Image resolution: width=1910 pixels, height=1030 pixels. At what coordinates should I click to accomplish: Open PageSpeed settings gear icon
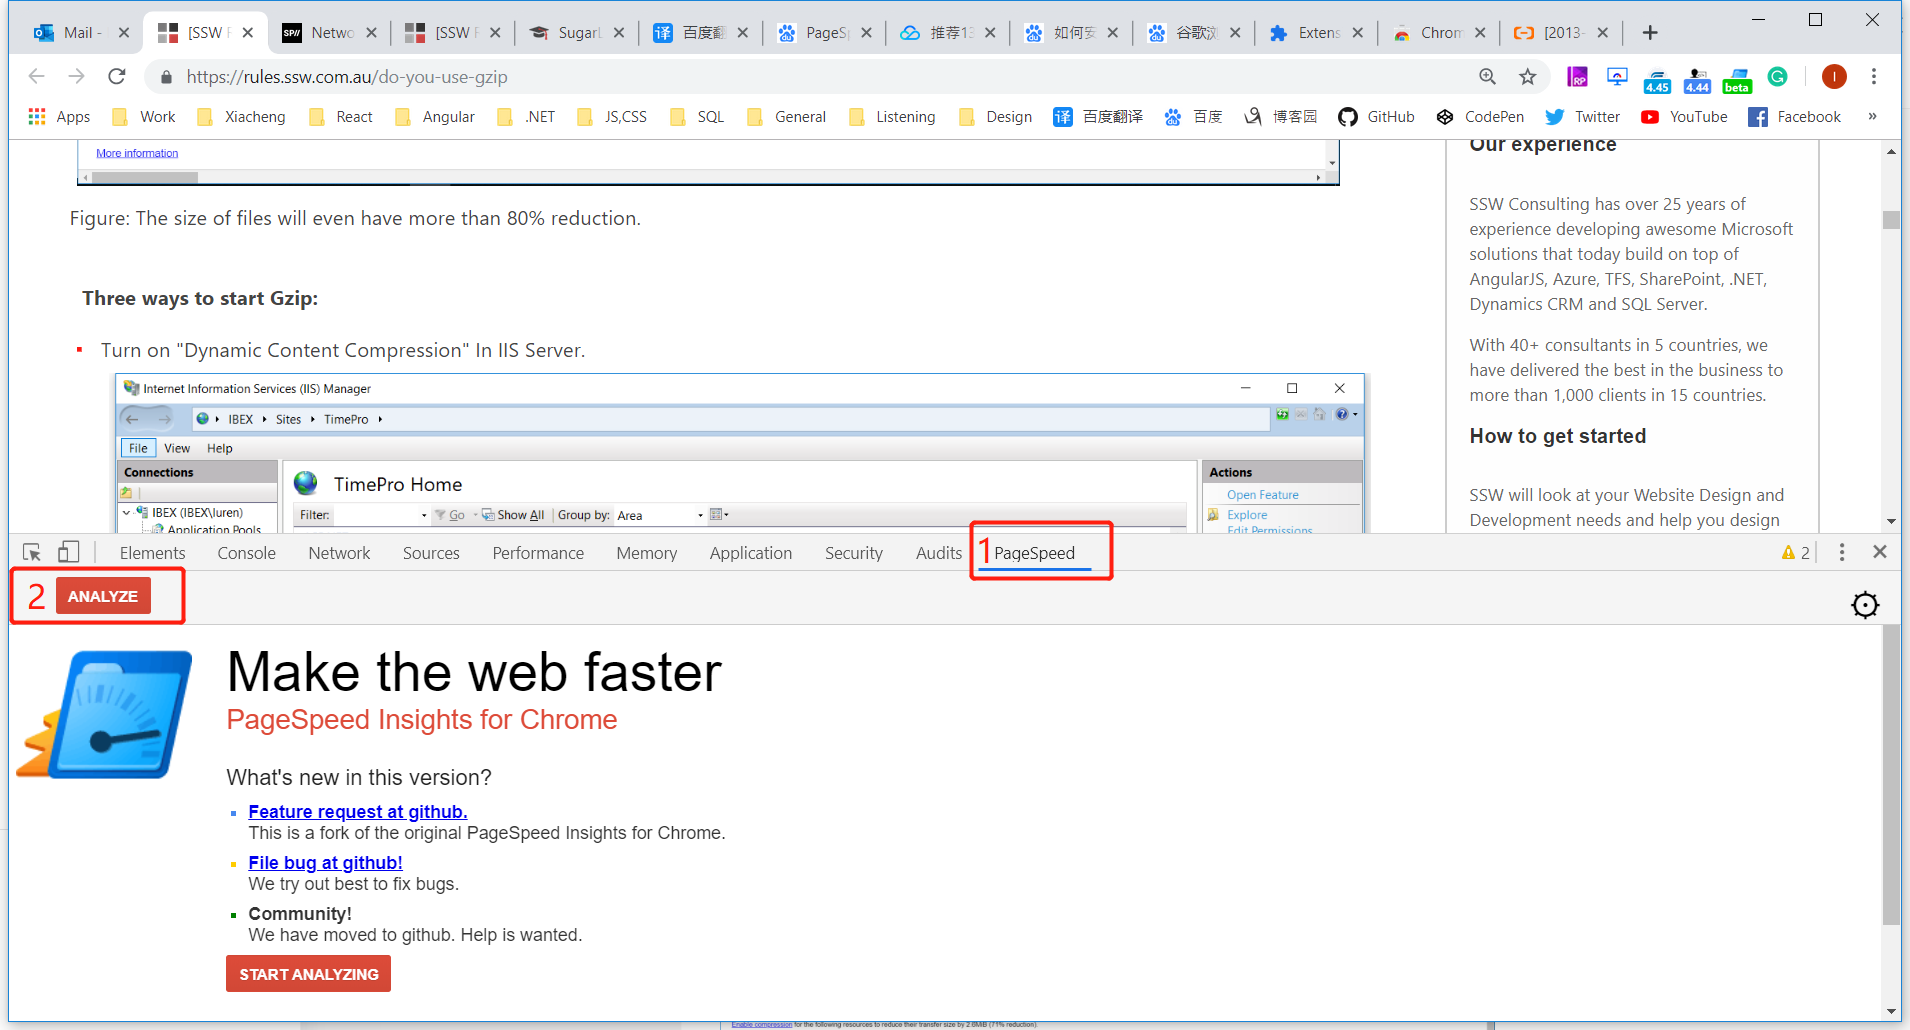(1865, 605)
